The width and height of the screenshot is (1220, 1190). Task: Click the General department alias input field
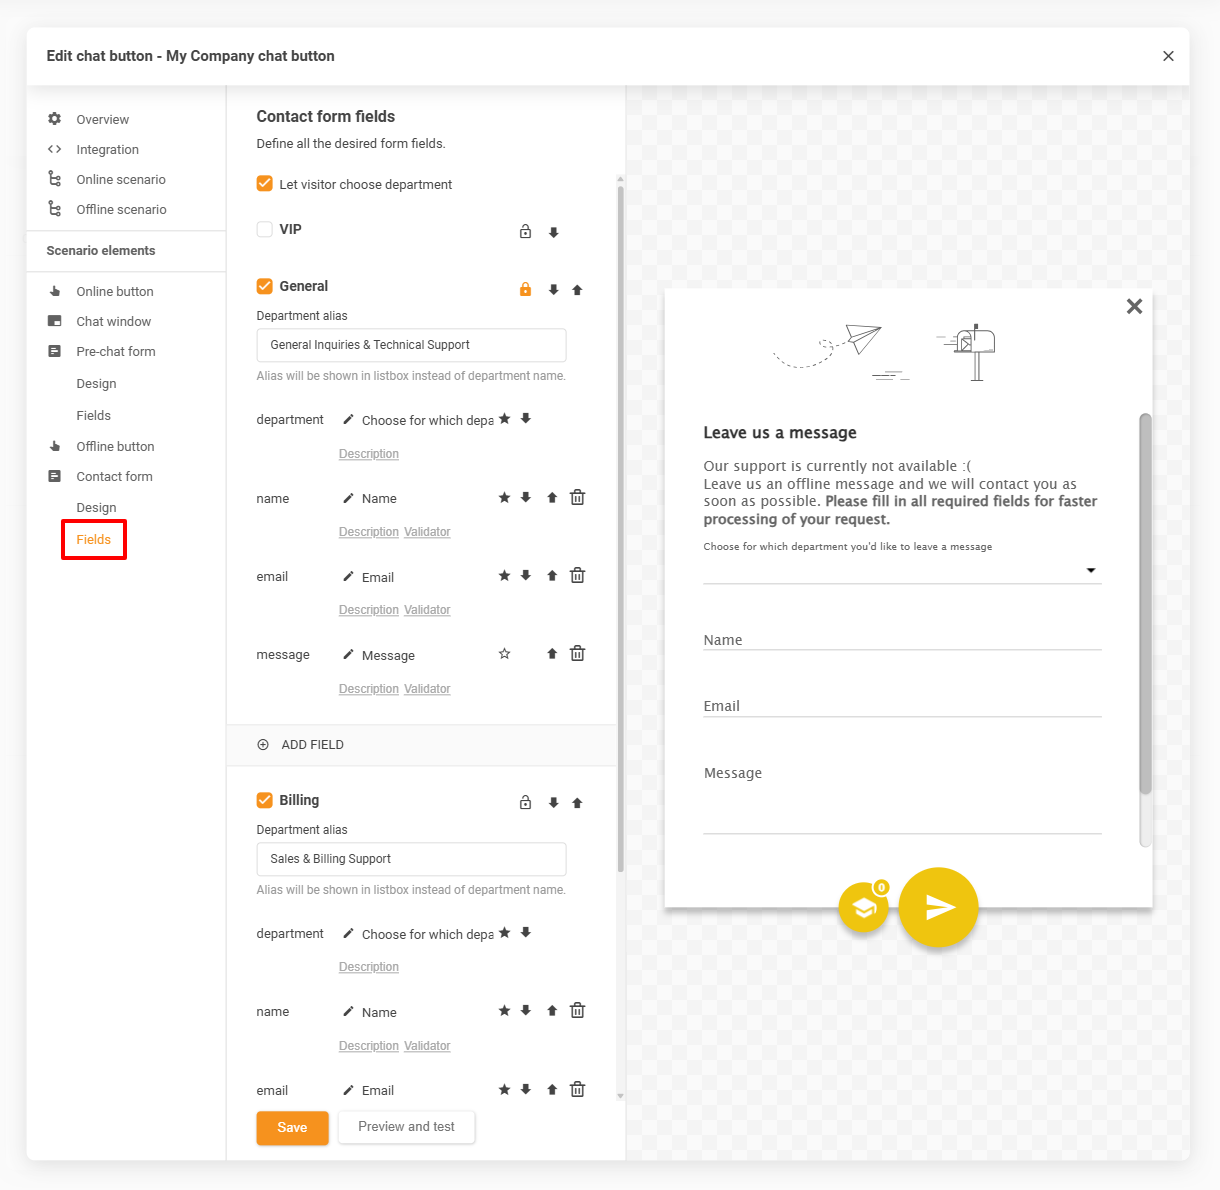tap(411, 345)
